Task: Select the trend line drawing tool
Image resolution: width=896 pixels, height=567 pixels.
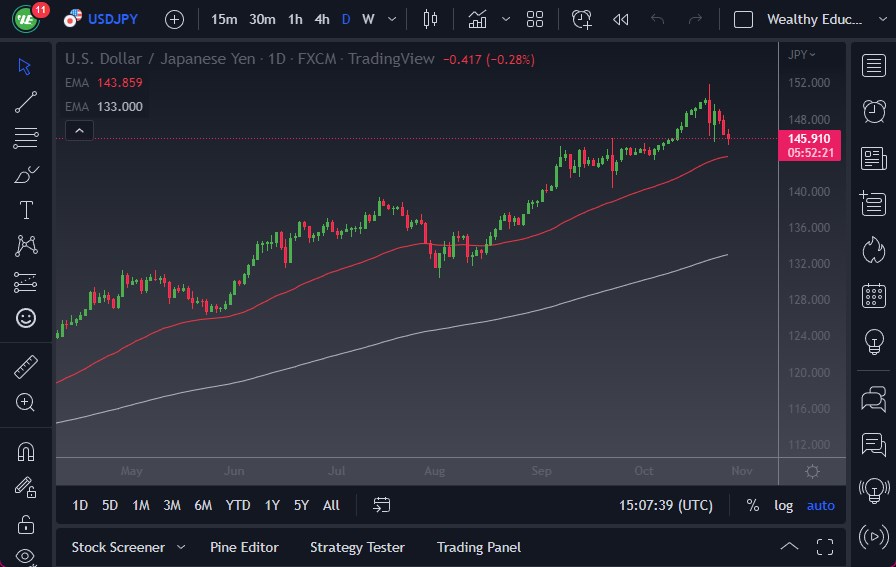Action: (x=26, y=101)
